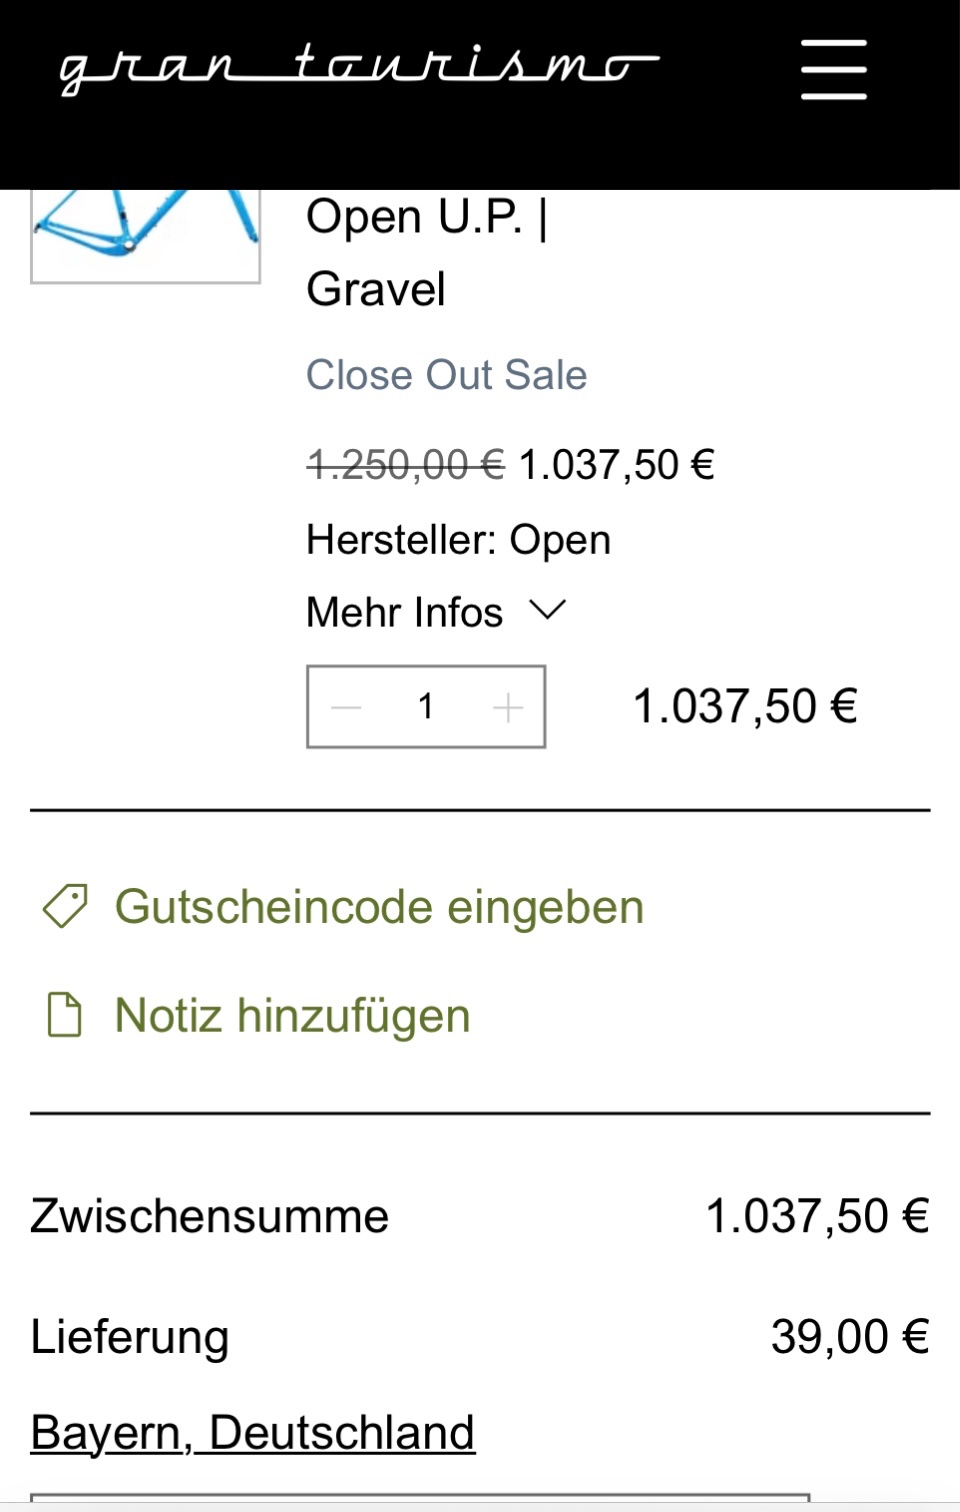This screenshot has height=1512, width=960.
Task: Click the Close Out Sale label
Action: click(x=446, y=375)
